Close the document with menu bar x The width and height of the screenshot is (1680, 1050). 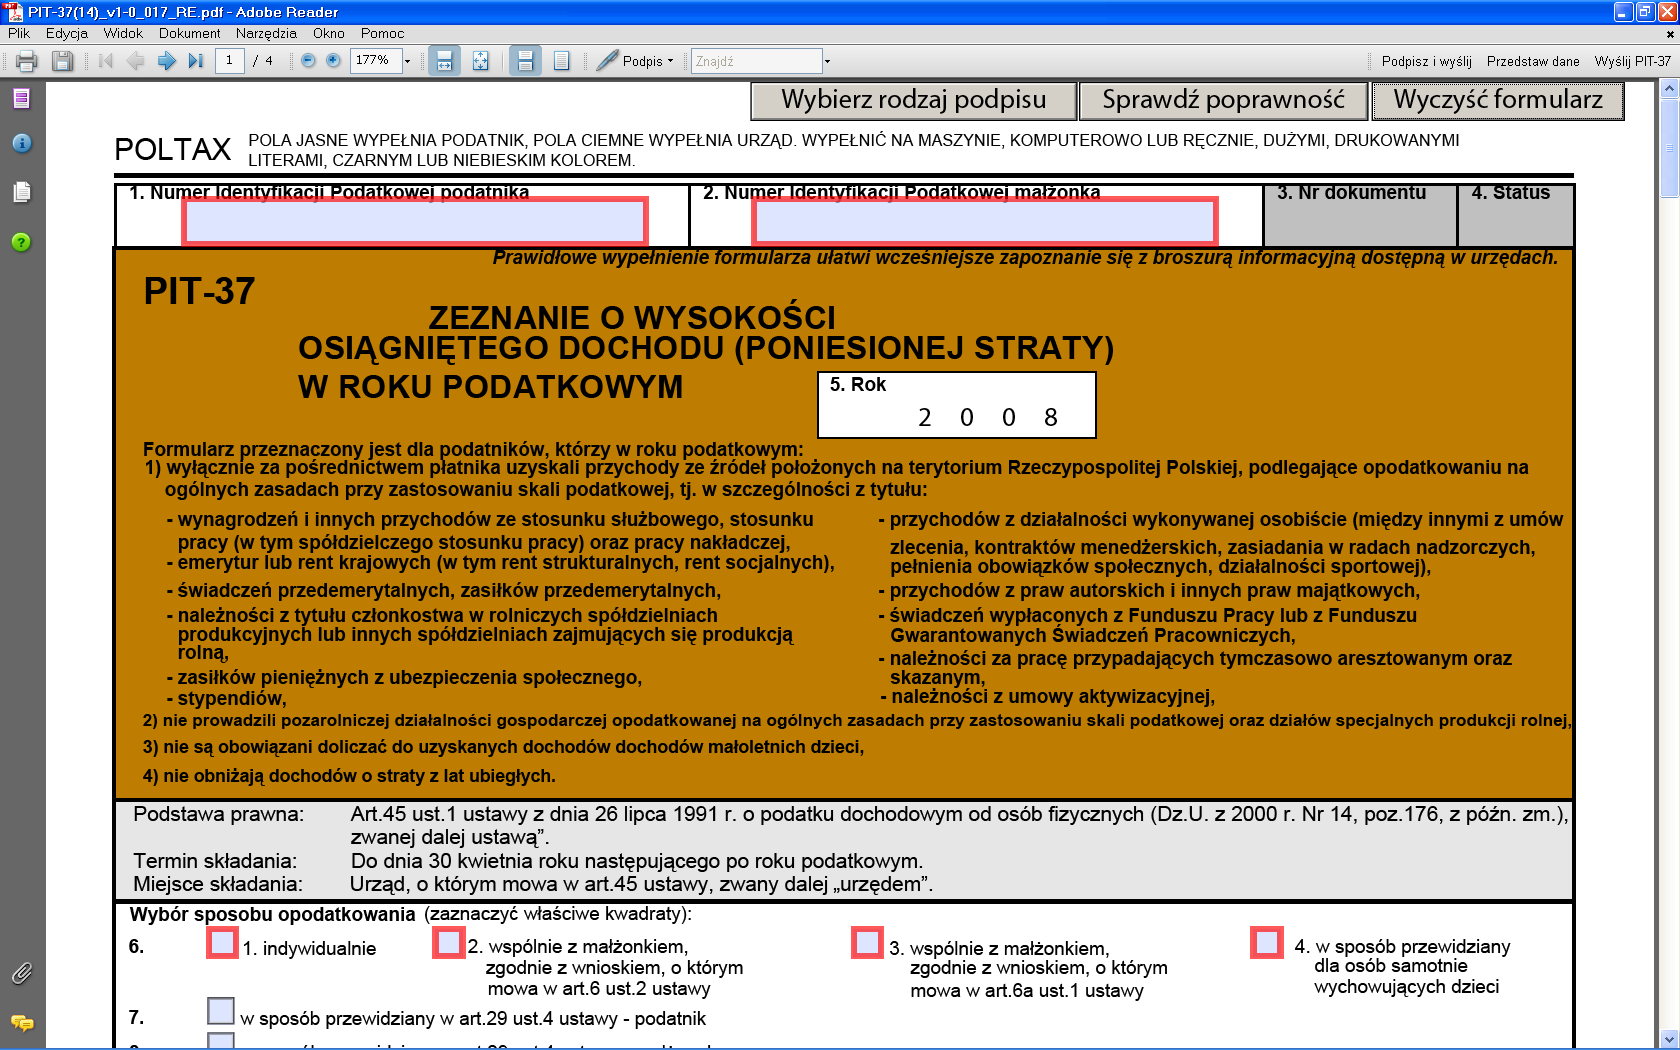click(x=1669, y=33)
